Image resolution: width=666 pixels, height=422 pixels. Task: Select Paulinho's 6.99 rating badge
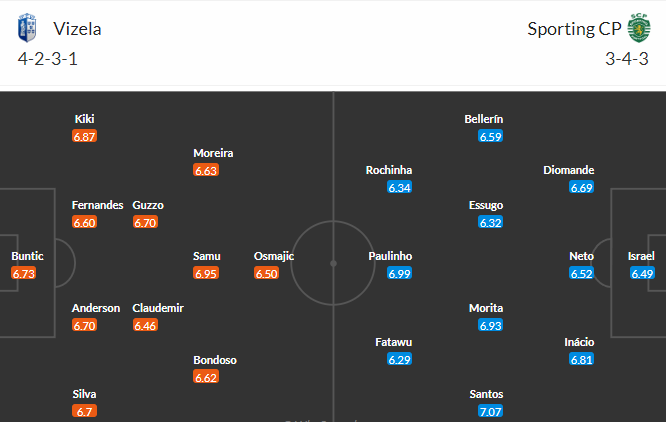(400, 273)
